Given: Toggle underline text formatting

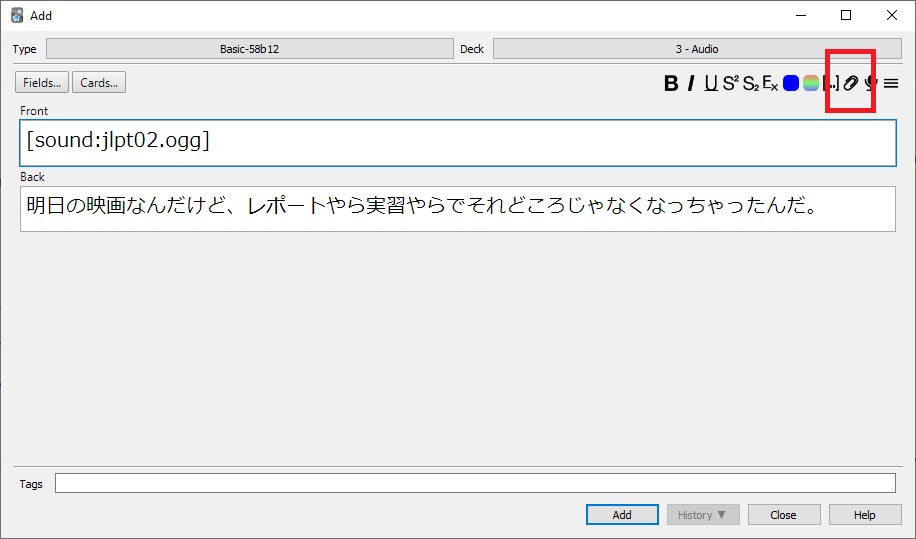Looking at the screenshot, I should [x=710, y=84].
